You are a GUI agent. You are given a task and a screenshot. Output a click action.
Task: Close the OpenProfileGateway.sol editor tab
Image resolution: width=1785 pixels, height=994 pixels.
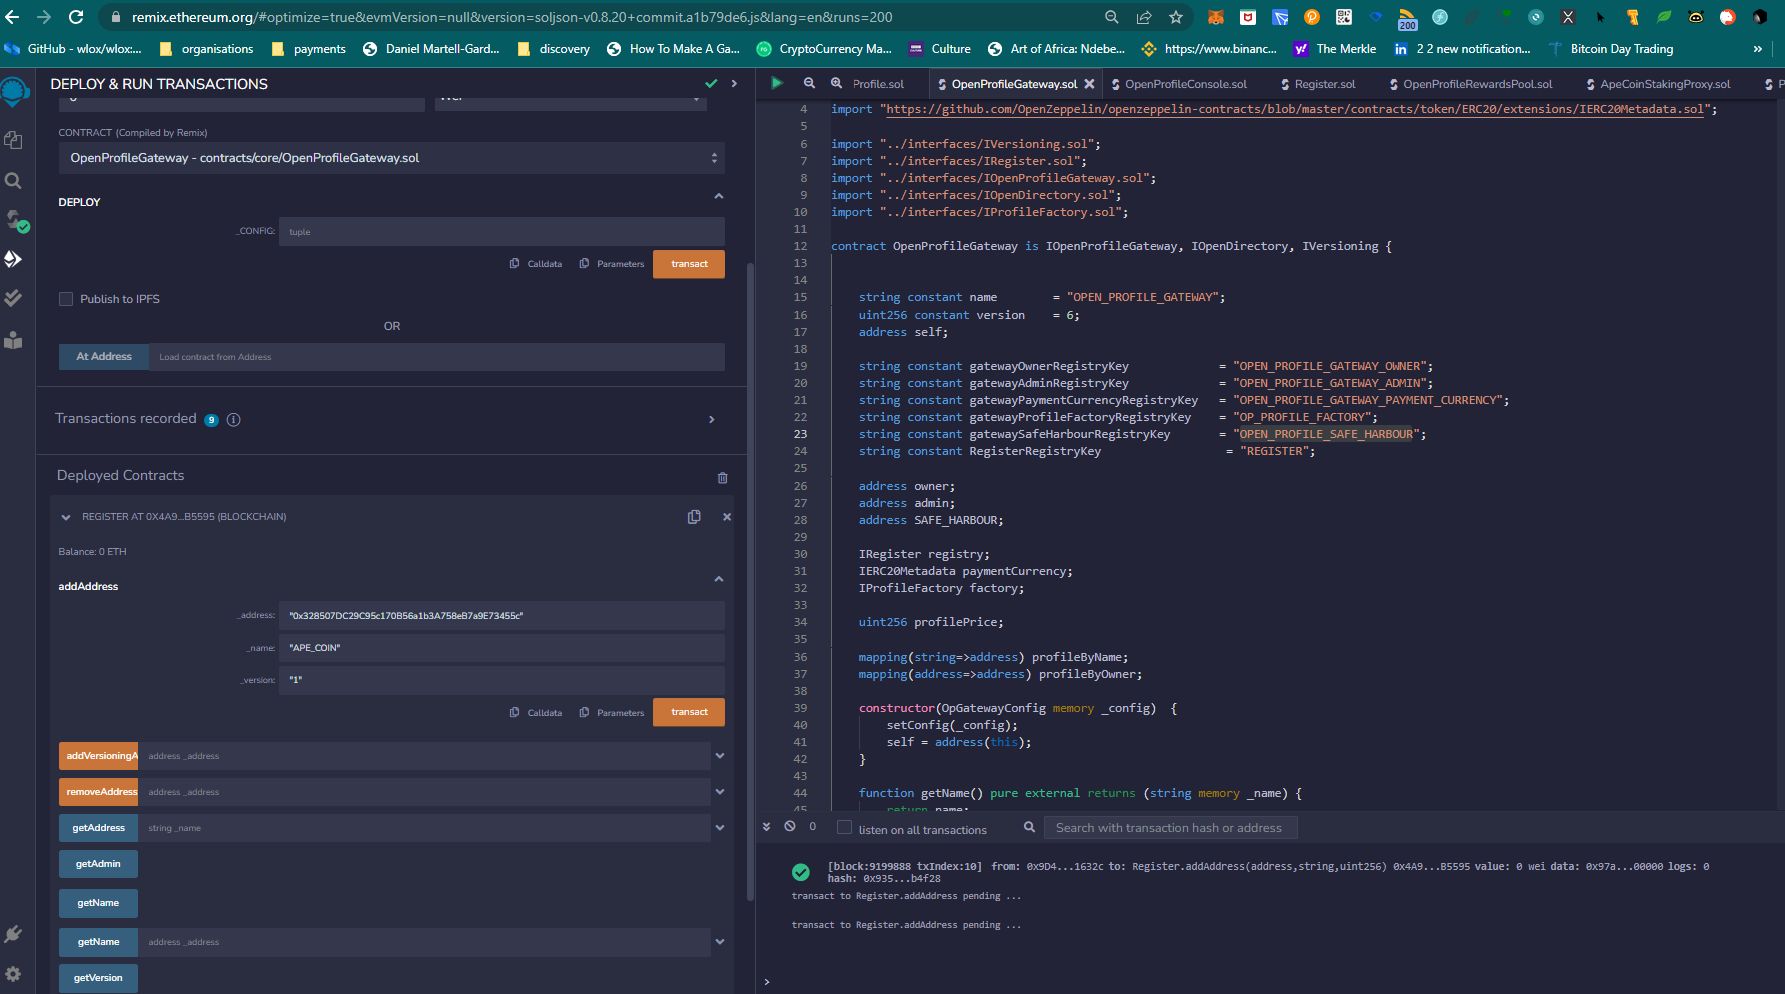coord(1089,84)
